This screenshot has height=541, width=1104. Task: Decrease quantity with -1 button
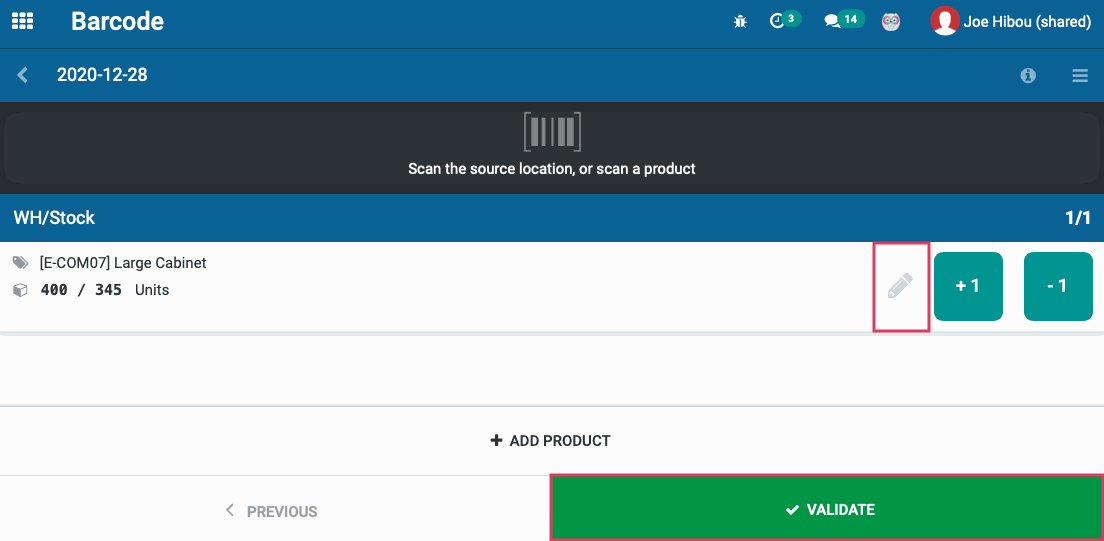point(1058,286)
